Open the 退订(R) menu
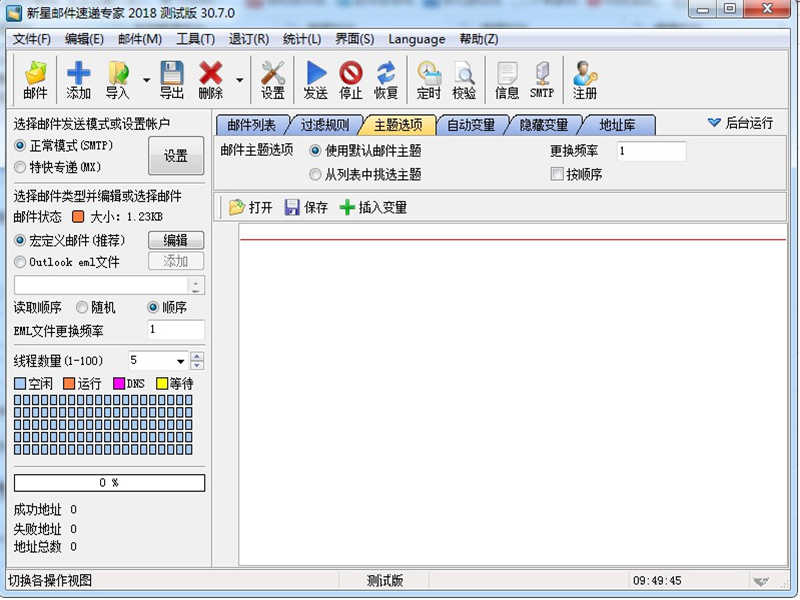The height and width of the screenshot is (600, 800). tap(248, 39)
